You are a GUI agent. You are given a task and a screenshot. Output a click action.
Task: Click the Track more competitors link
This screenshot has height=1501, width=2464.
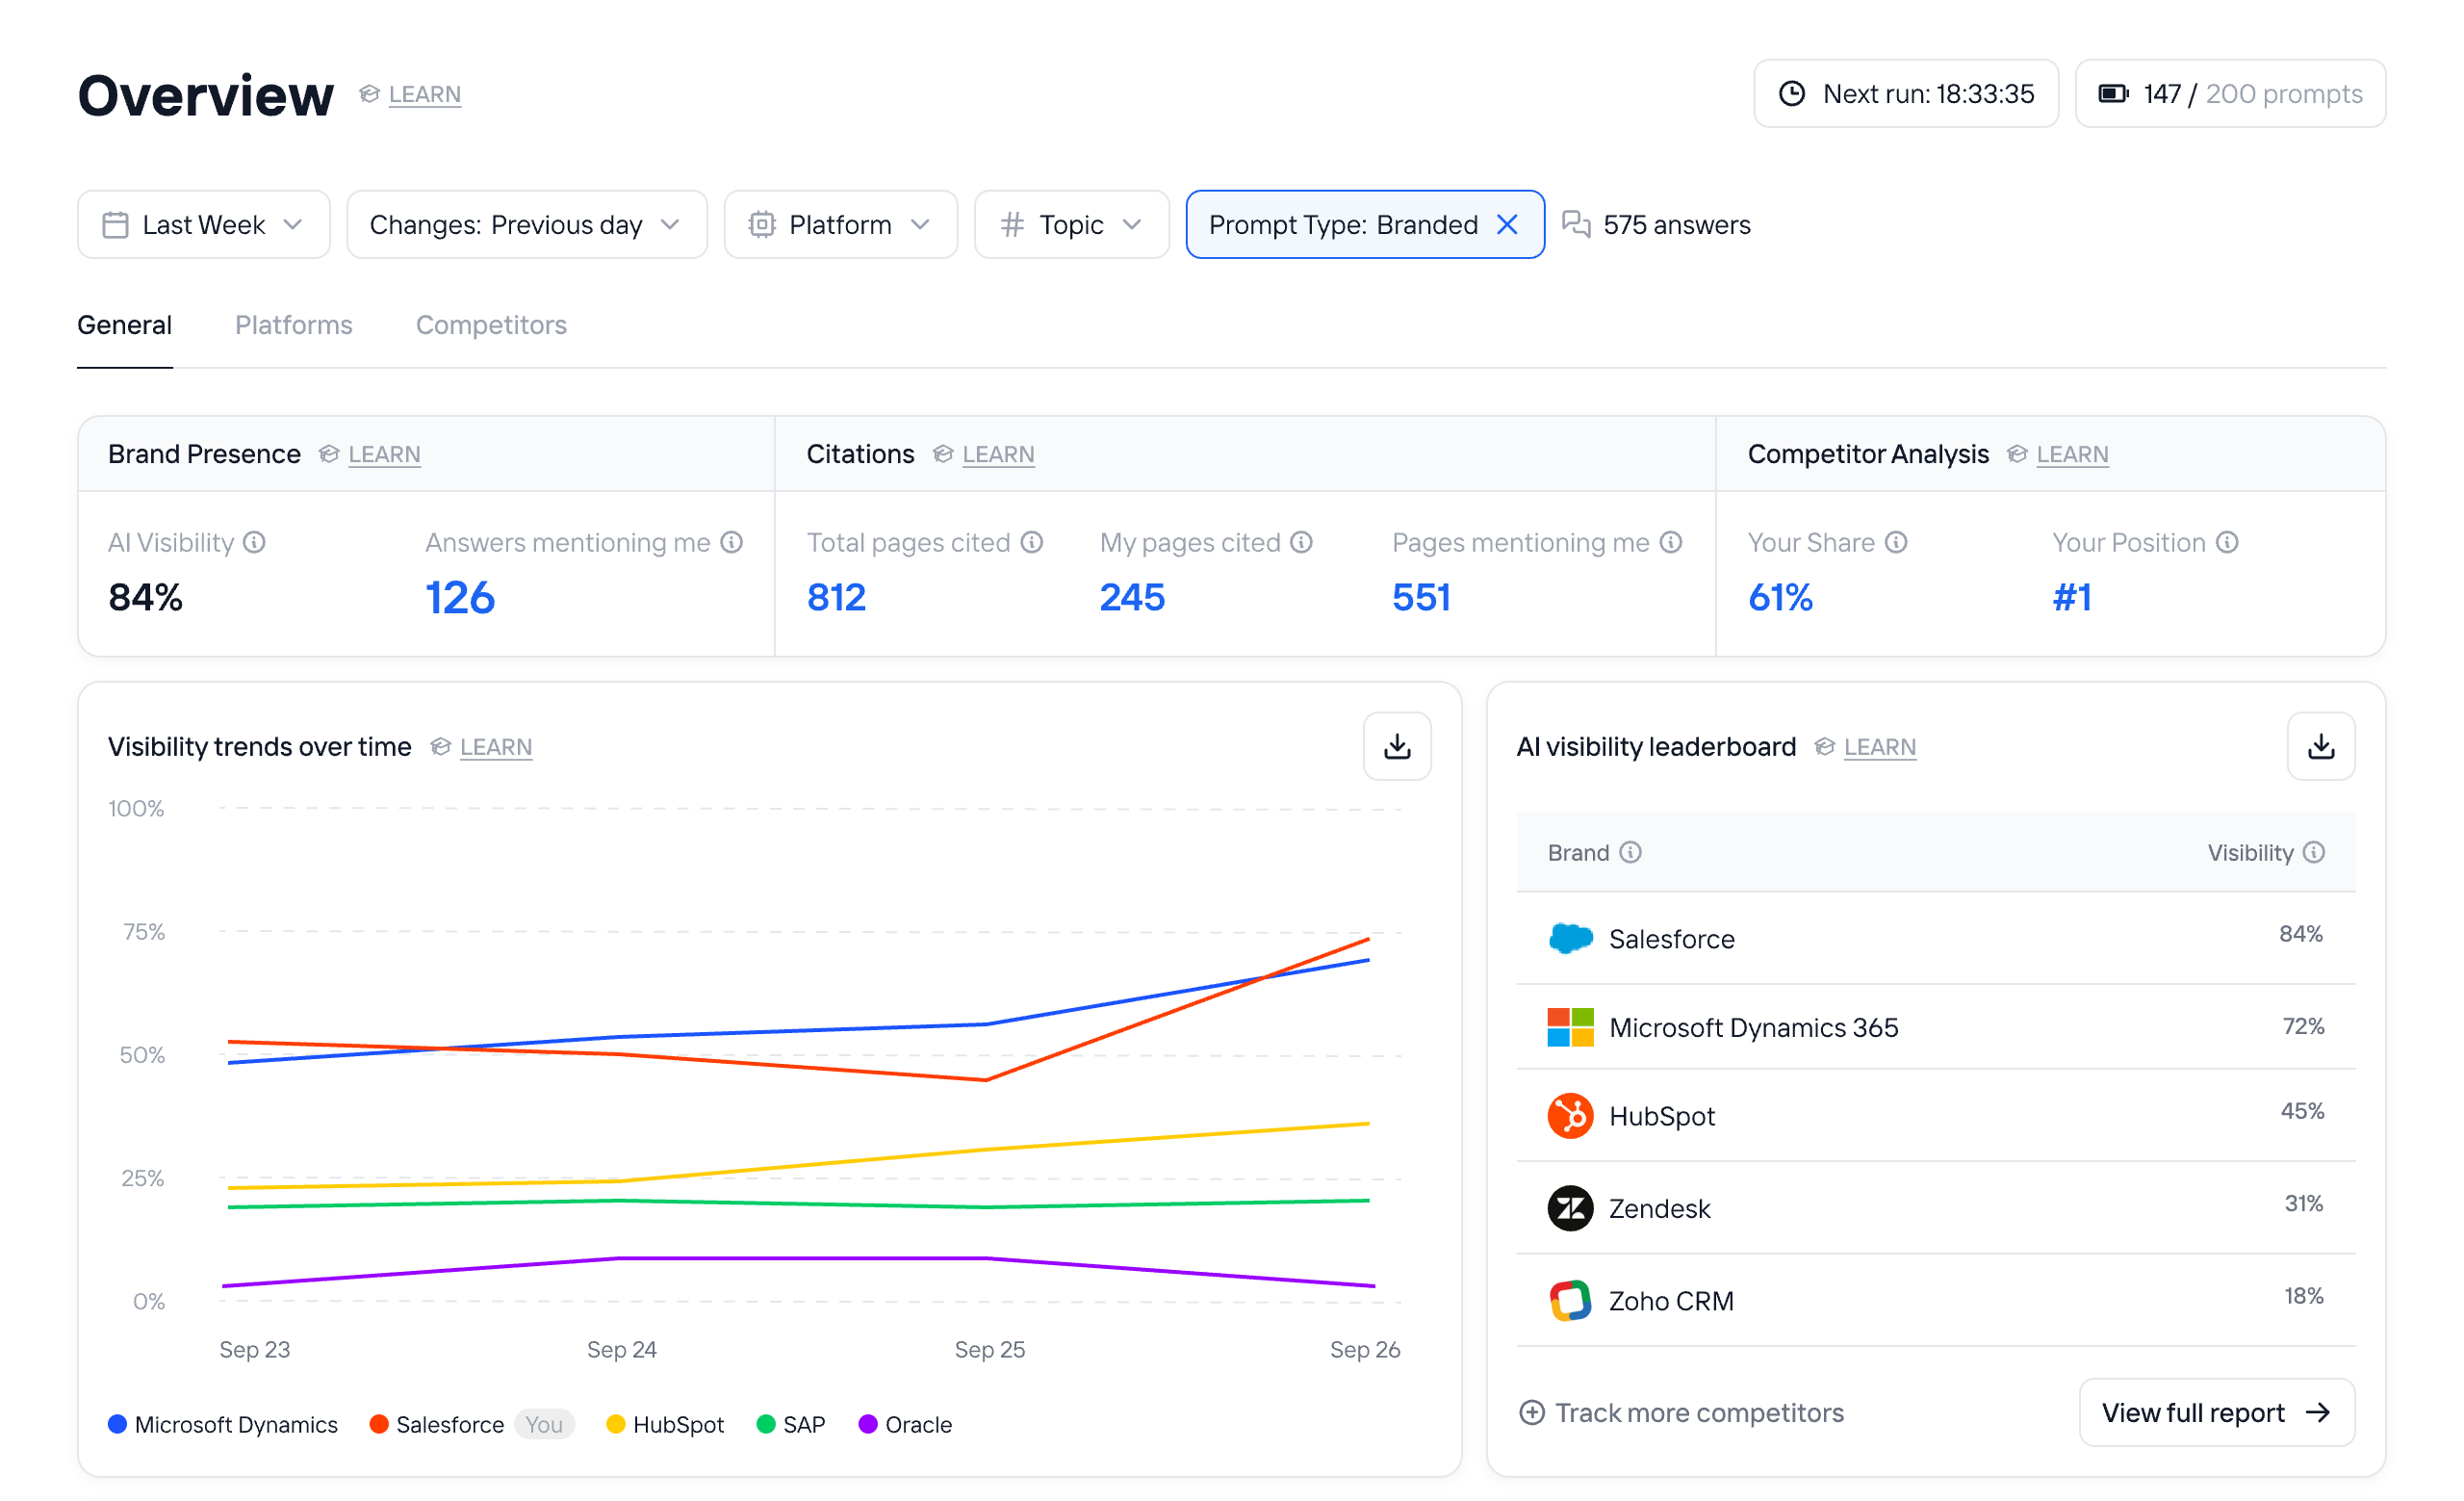[1682, 1412]
